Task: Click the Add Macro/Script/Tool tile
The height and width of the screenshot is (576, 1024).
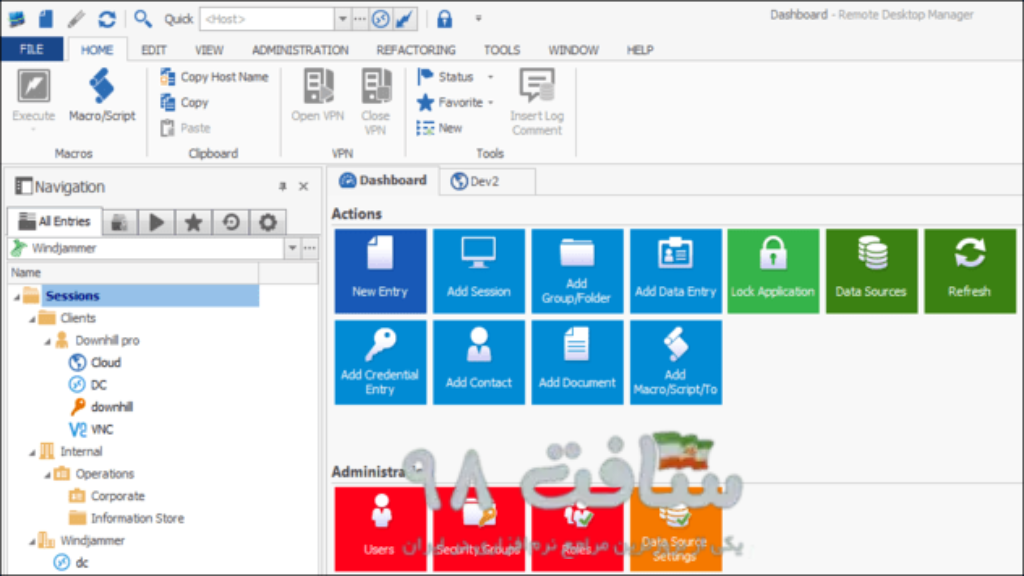Action: pyautogui.click(x=675, y=362)
